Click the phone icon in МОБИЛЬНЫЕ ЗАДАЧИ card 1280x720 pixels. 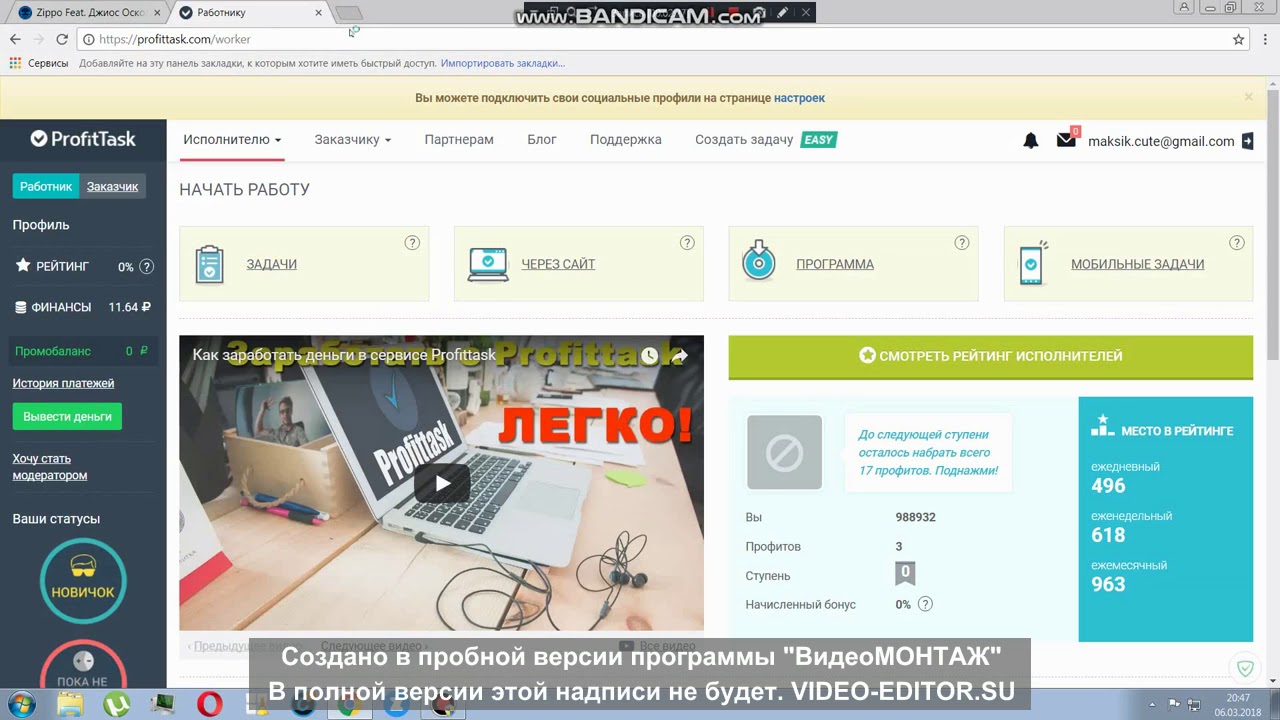tap(1033, 263)
